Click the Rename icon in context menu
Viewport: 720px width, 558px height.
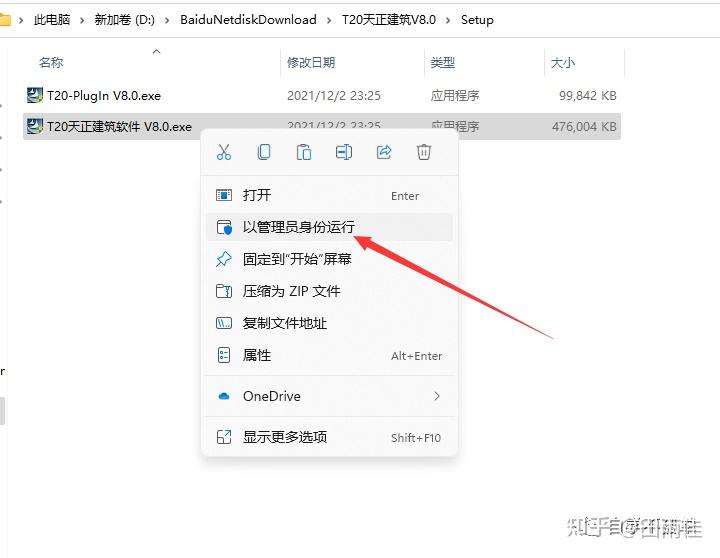click(x=344, y=152)
